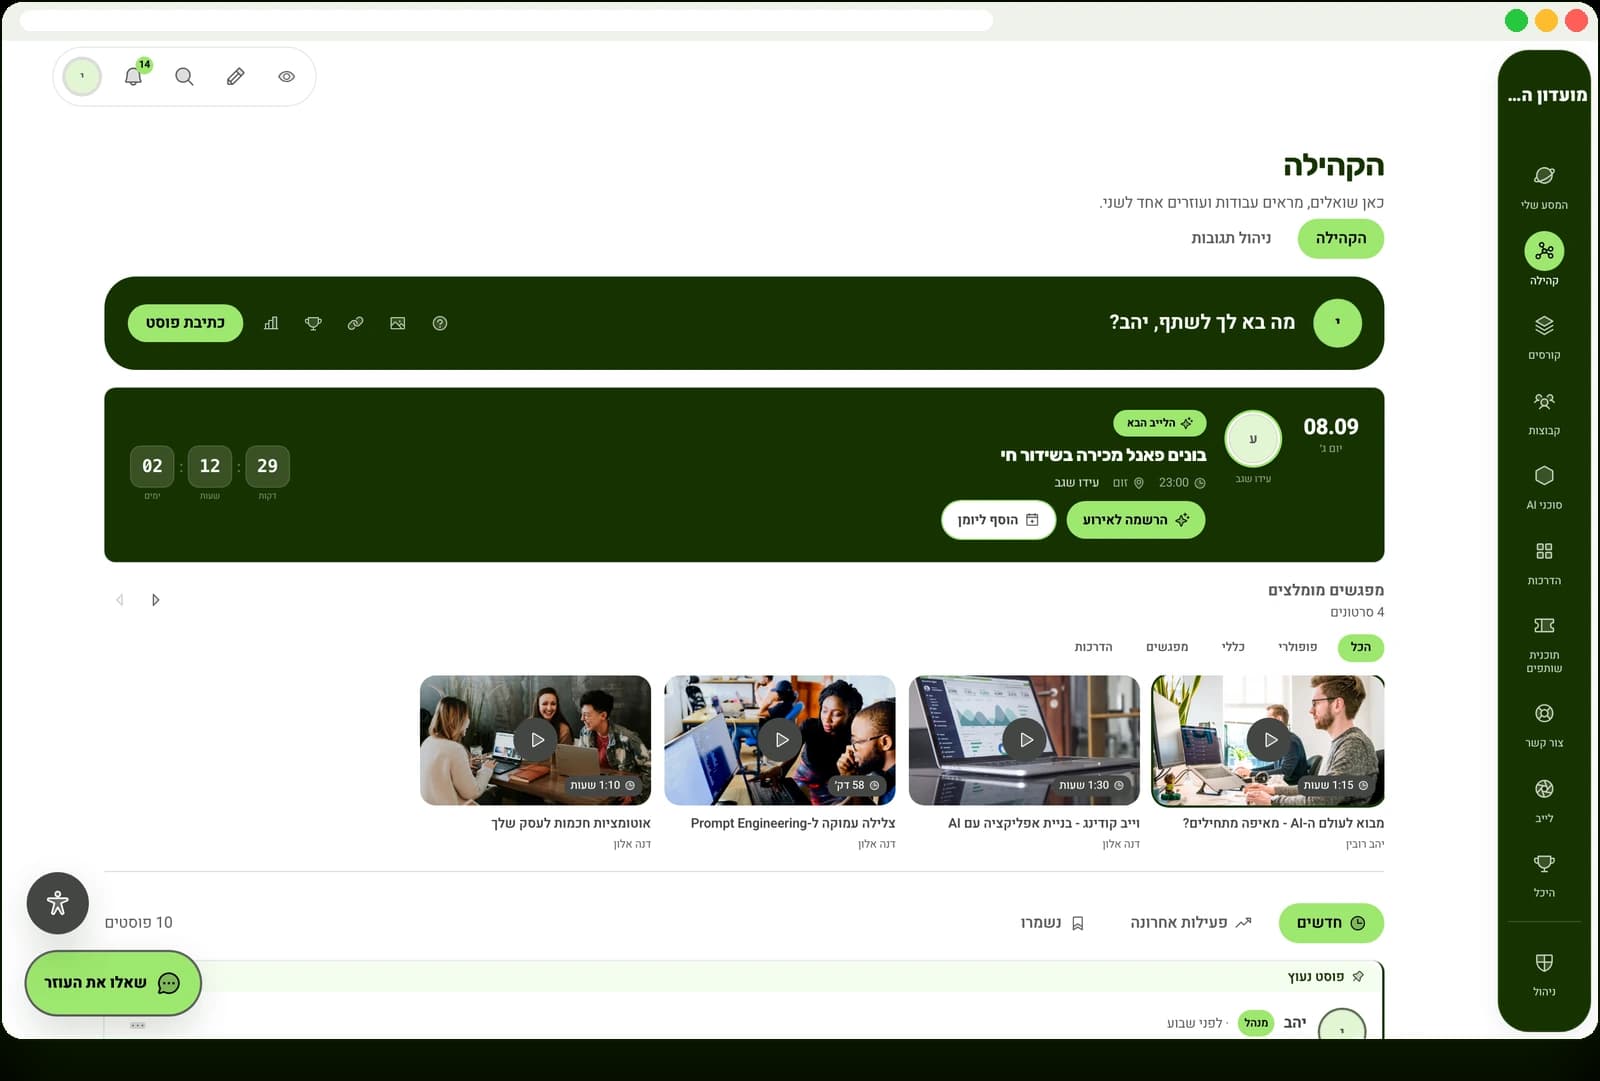Open קורסים layers icon in sidebar

coord(1544,325)
